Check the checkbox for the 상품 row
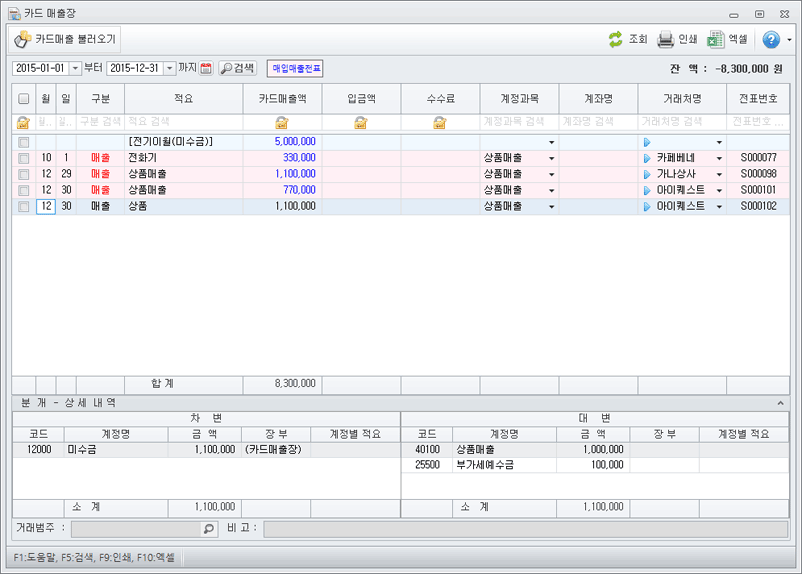The height and width of the screenshot is (574, 802). [24, 206]
